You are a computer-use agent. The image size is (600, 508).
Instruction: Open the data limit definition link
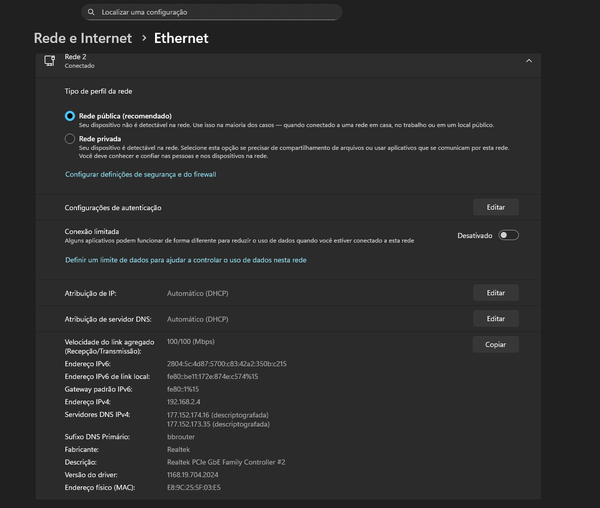click(x=185, y=259)
